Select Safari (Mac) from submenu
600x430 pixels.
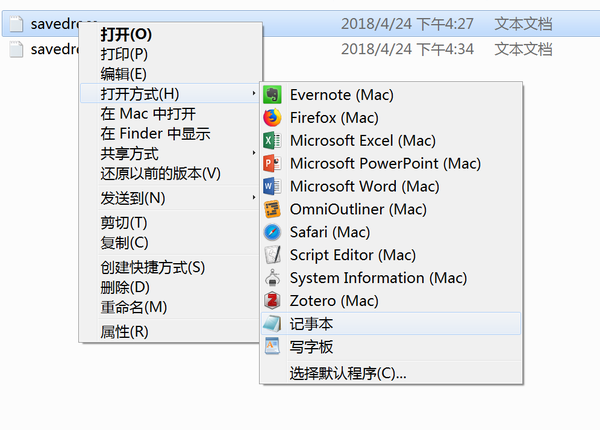coord(391,232)
